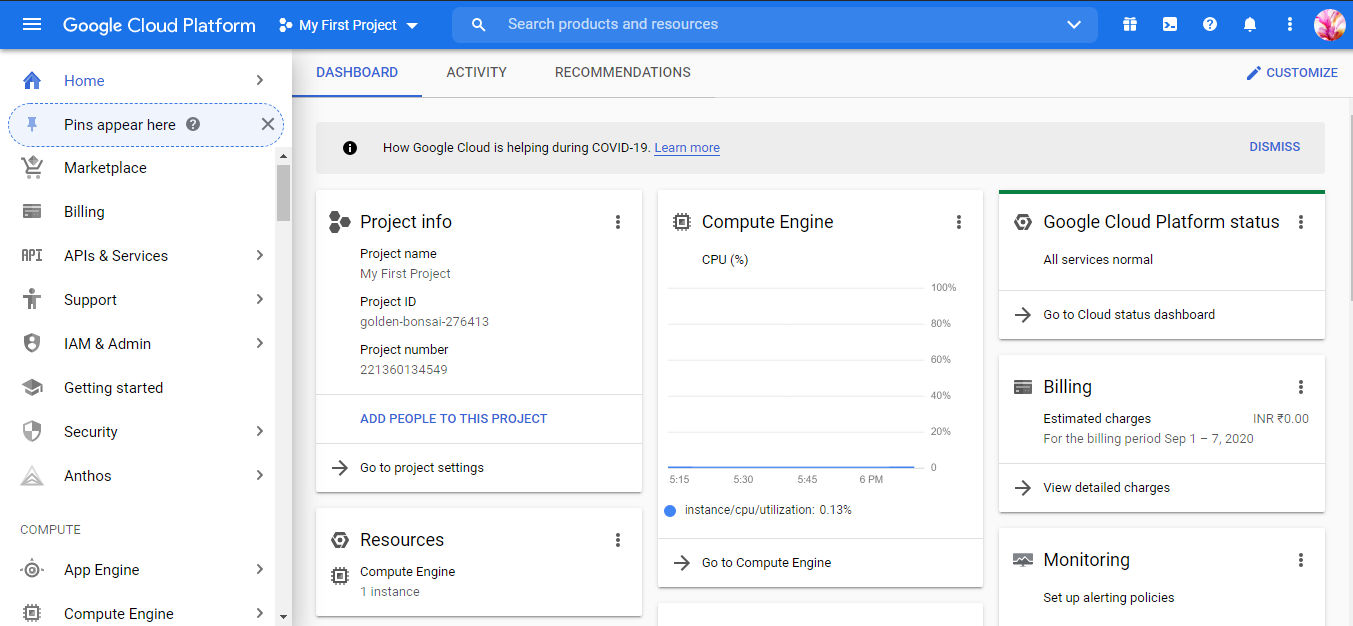
Task: Switch to the Recommendations tab
Action: [x=622, y=72]
